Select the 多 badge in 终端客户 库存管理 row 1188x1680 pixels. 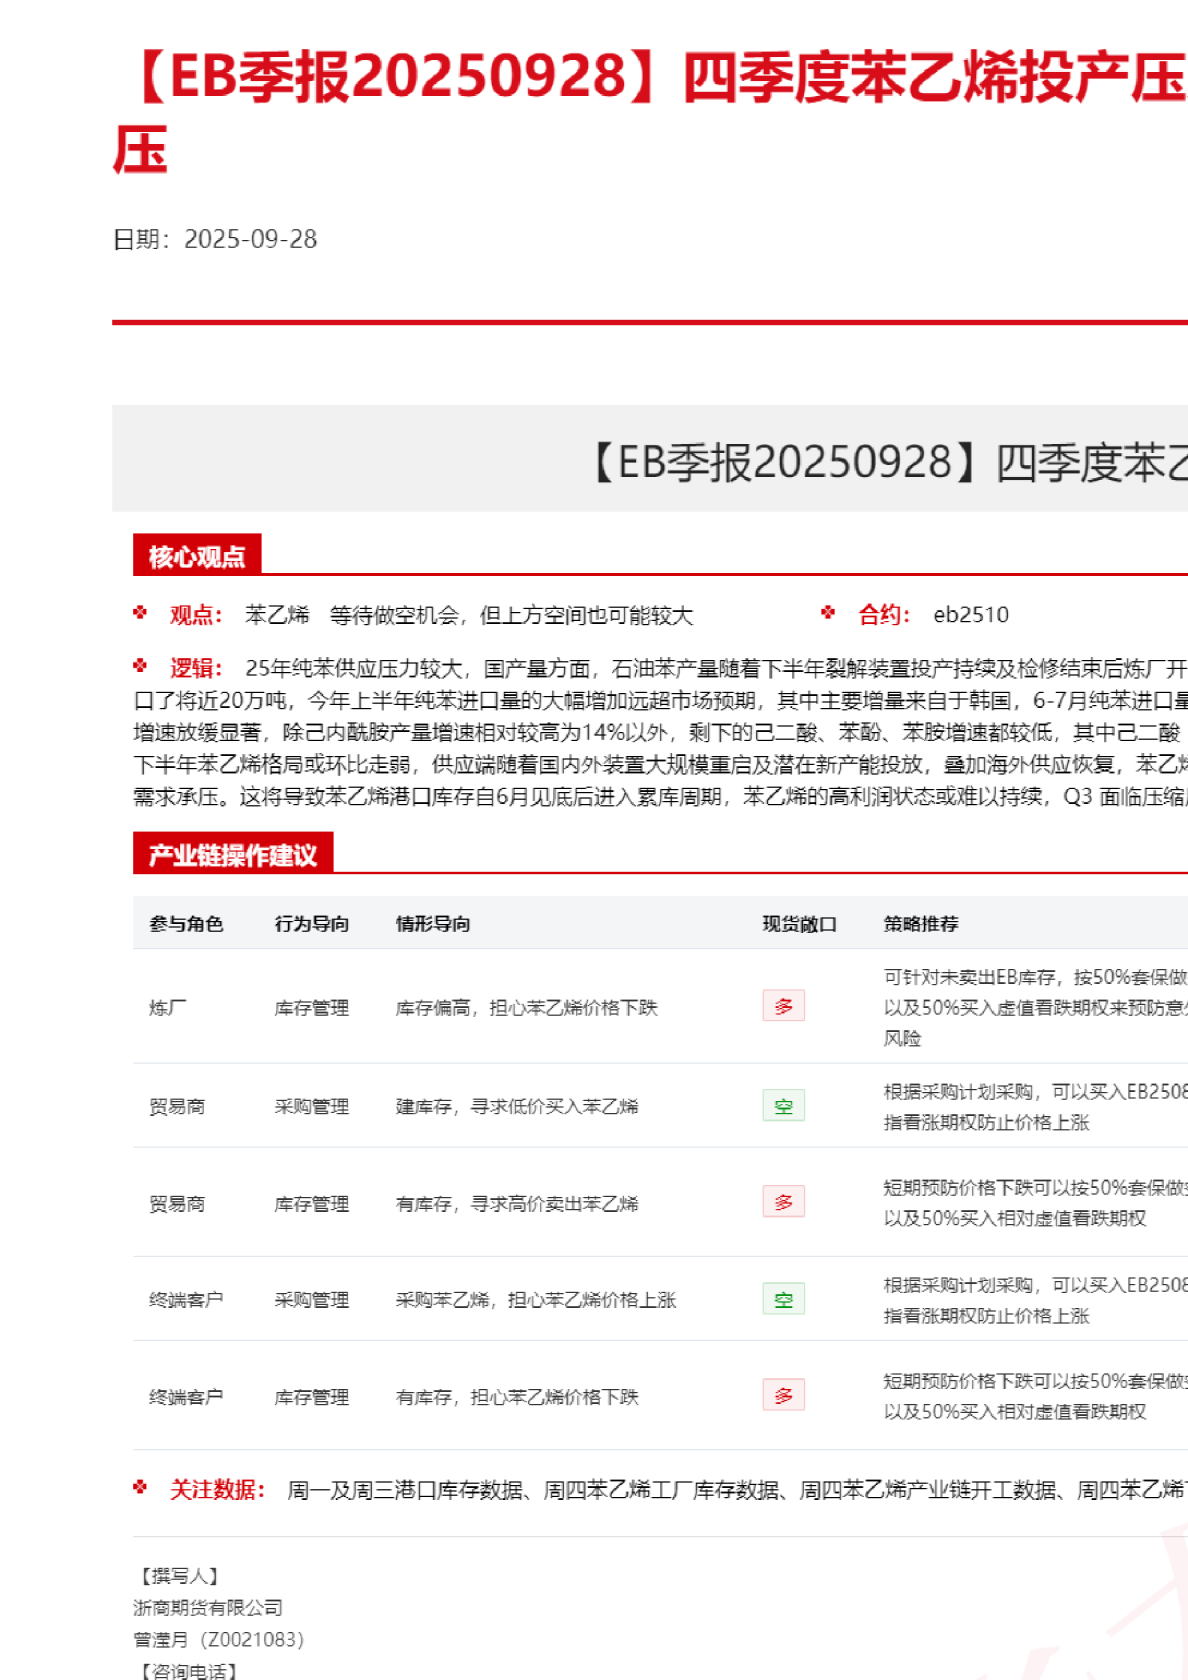click(783, 1395)
